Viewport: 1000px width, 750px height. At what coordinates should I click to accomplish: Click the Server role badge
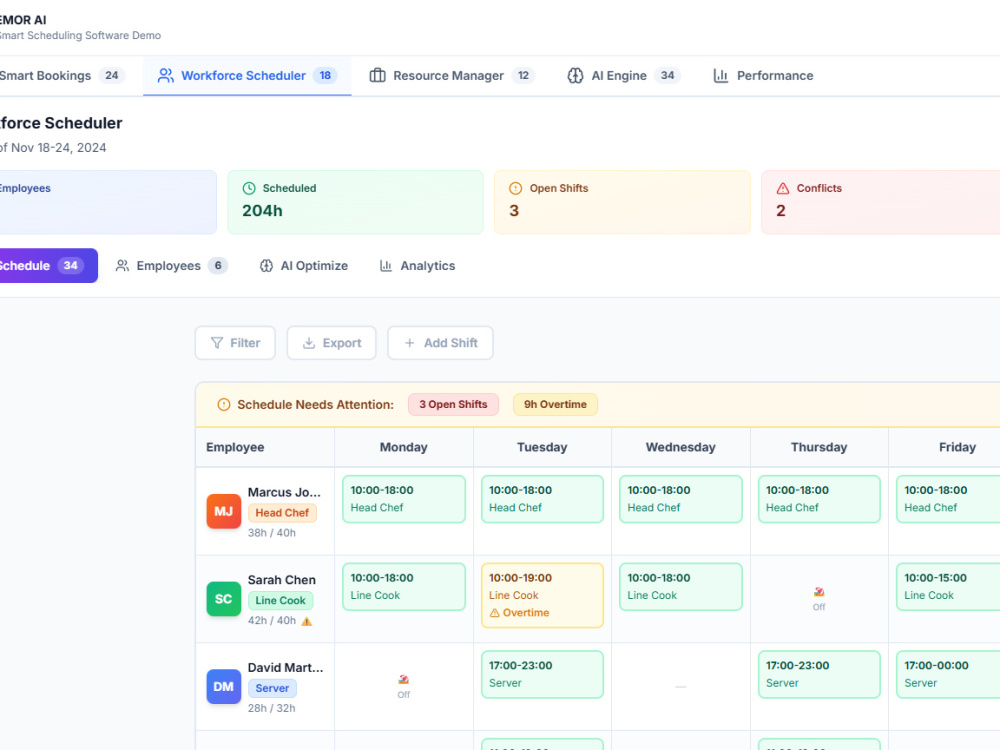[x=272, y=688]
